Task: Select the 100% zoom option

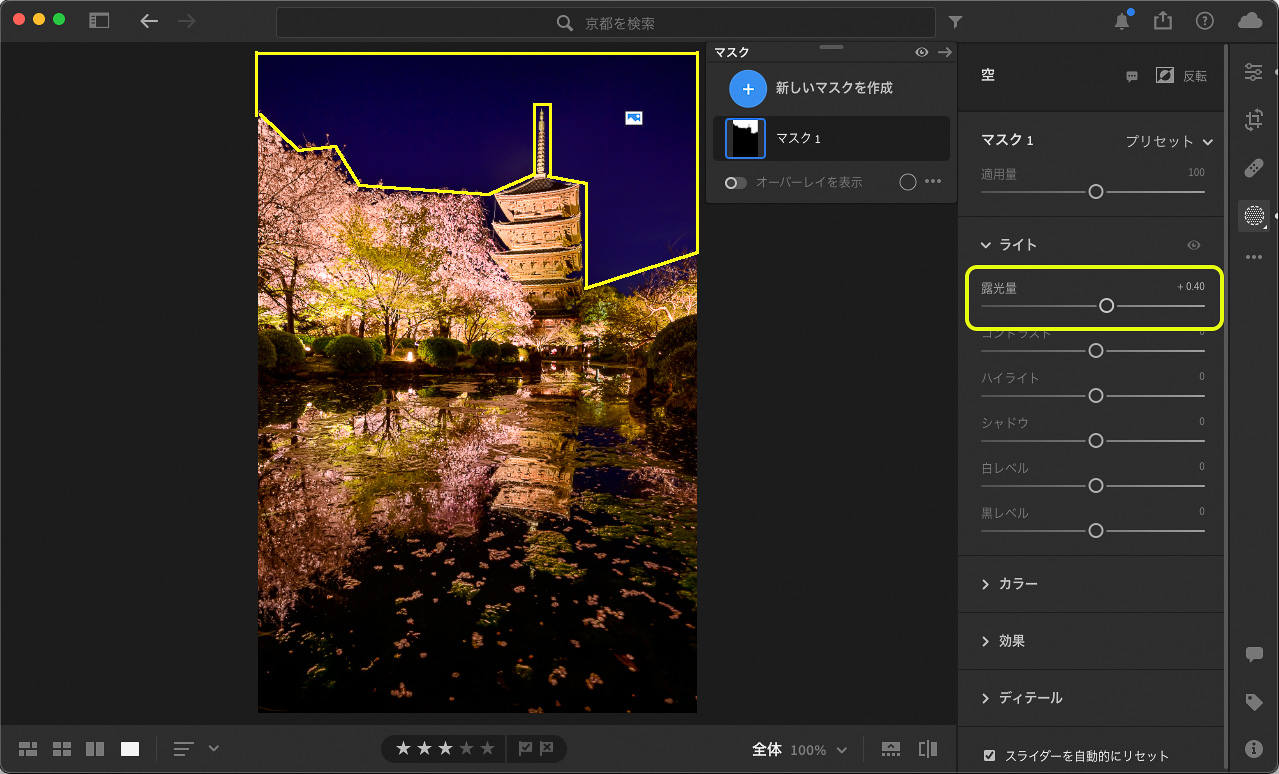Action: point(808,750)
